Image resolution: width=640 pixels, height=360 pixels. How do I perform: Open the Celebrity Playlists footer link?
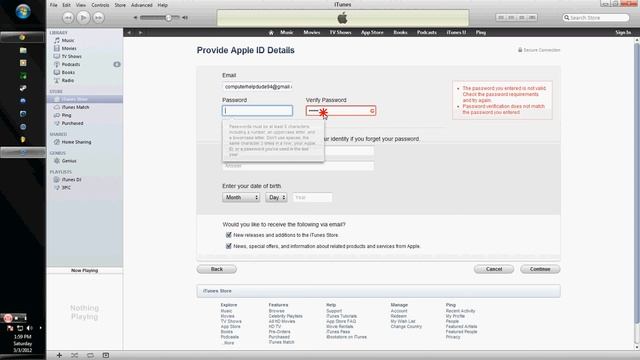(x=286, y=316)
